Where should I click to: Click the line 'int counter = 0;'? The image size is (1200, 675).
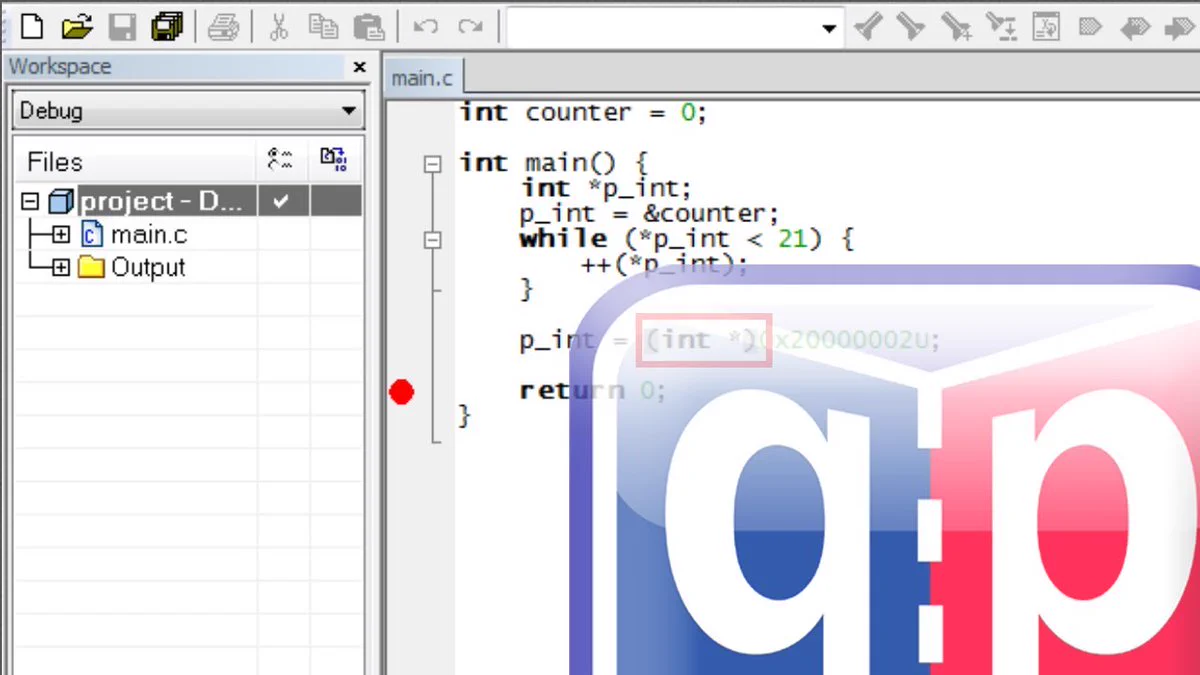(583, 113)
